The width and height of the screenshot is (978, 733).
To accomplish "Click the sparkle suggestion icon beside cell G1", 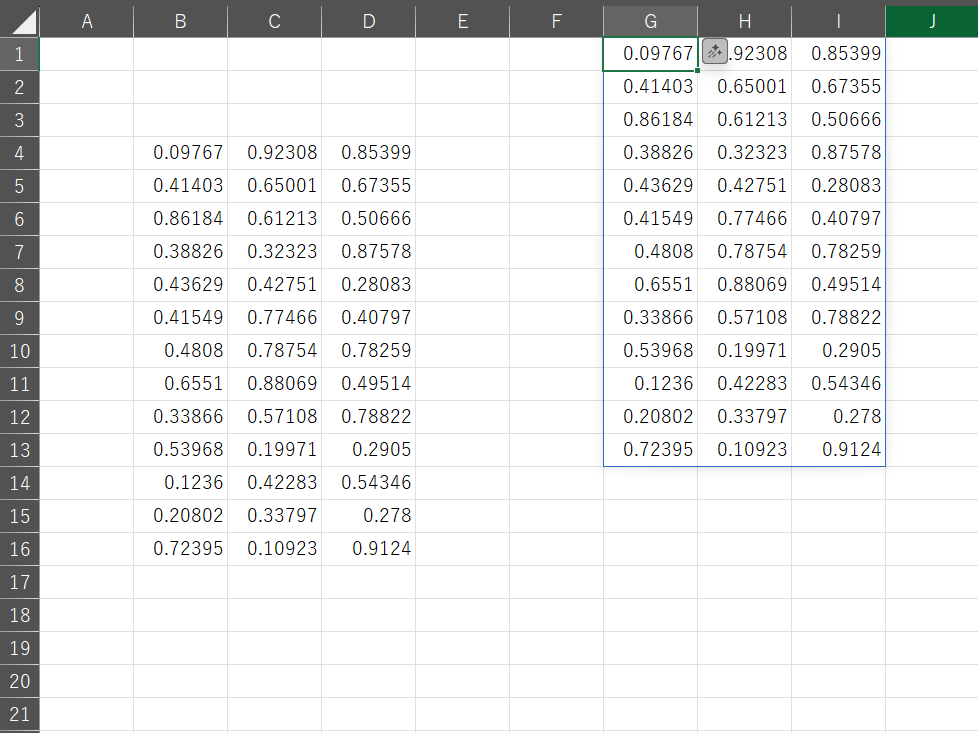I will click(715, 52).
